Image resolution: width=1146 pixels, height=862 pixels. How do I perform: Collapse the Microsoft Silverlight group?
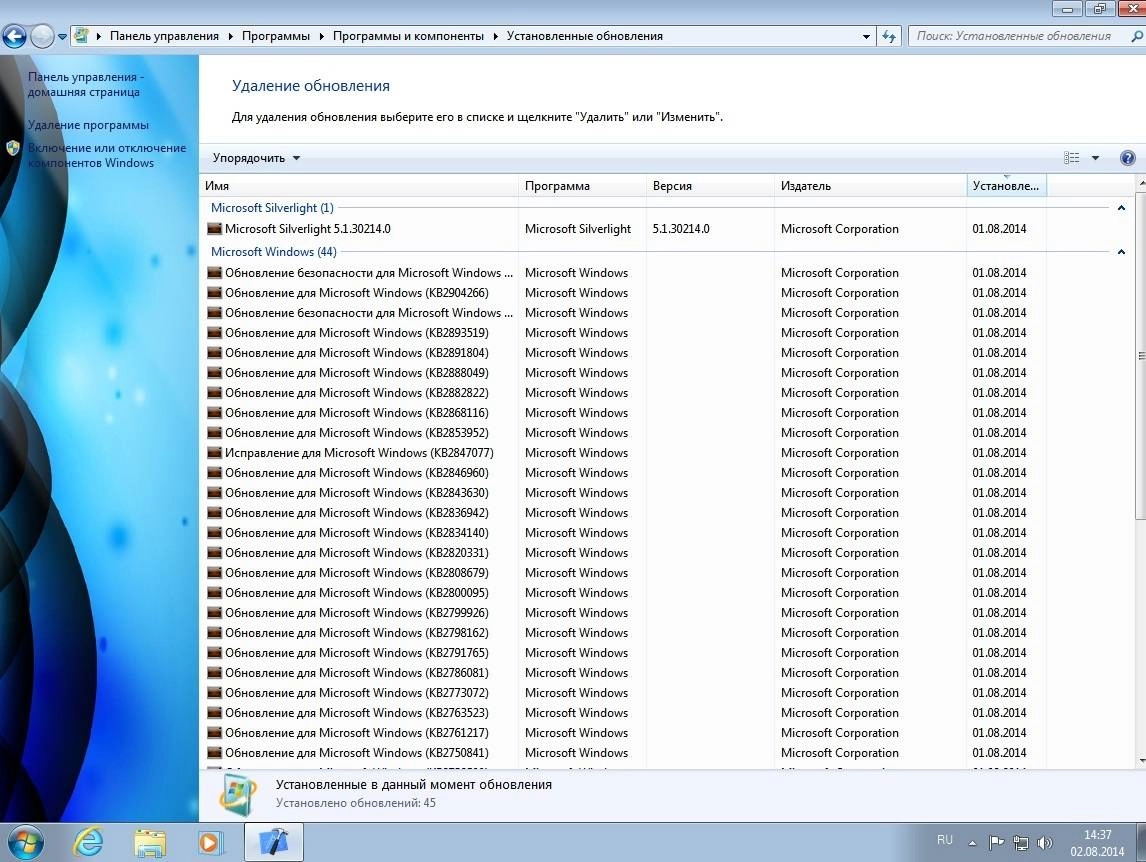pos(1121,208)
